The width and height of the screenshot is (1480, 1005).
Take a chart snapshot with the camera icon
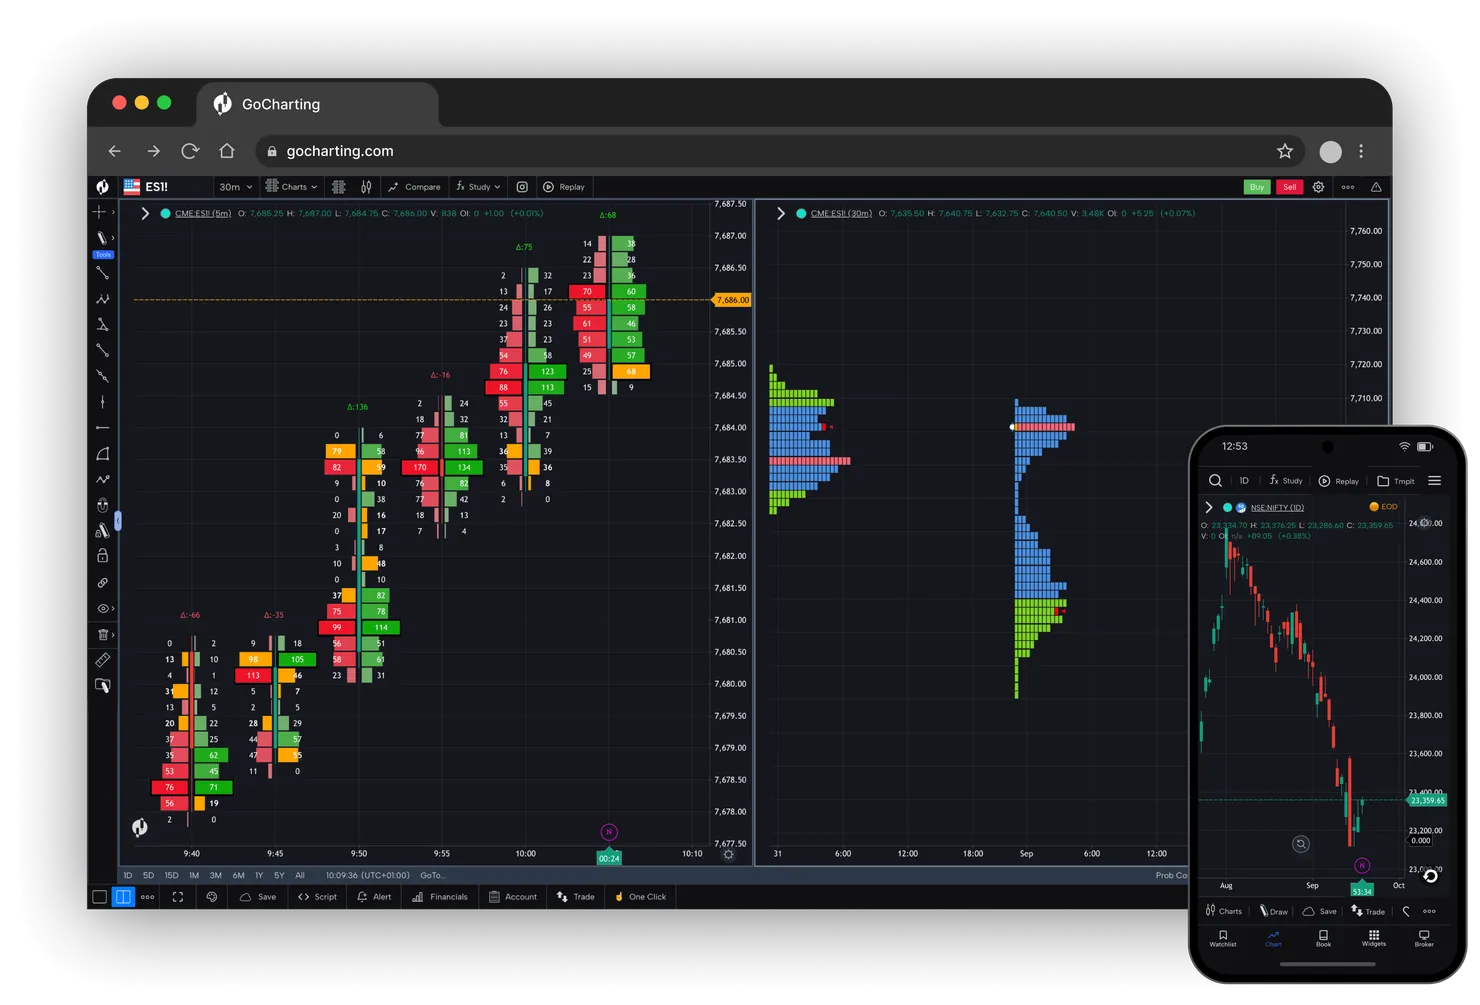point(522,187)
